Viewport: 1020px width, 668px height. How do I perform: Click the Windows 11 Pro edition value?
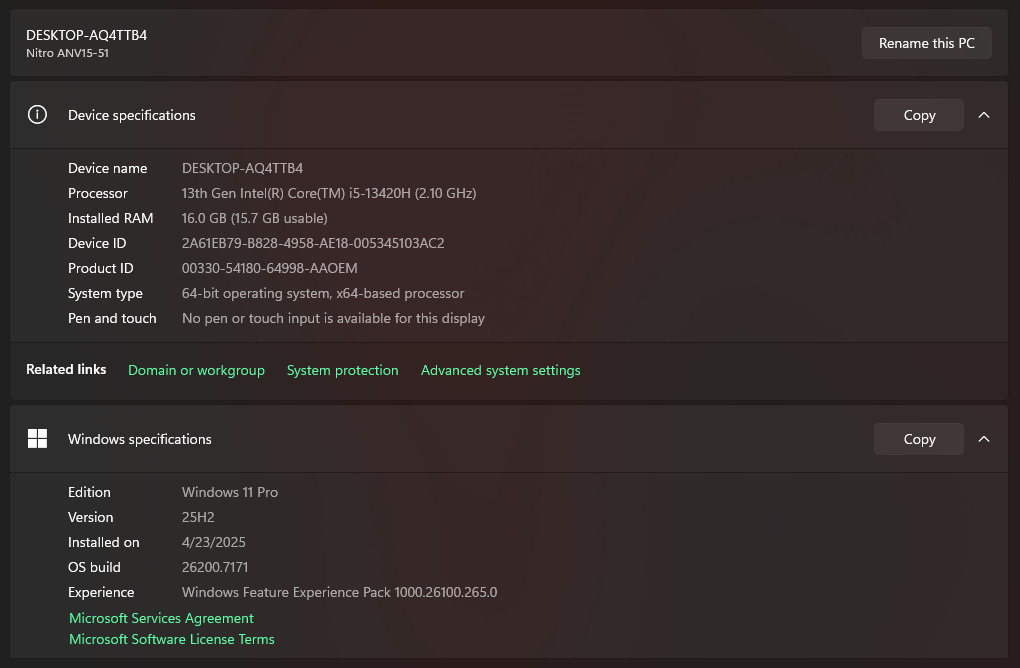tap(230, 492)
